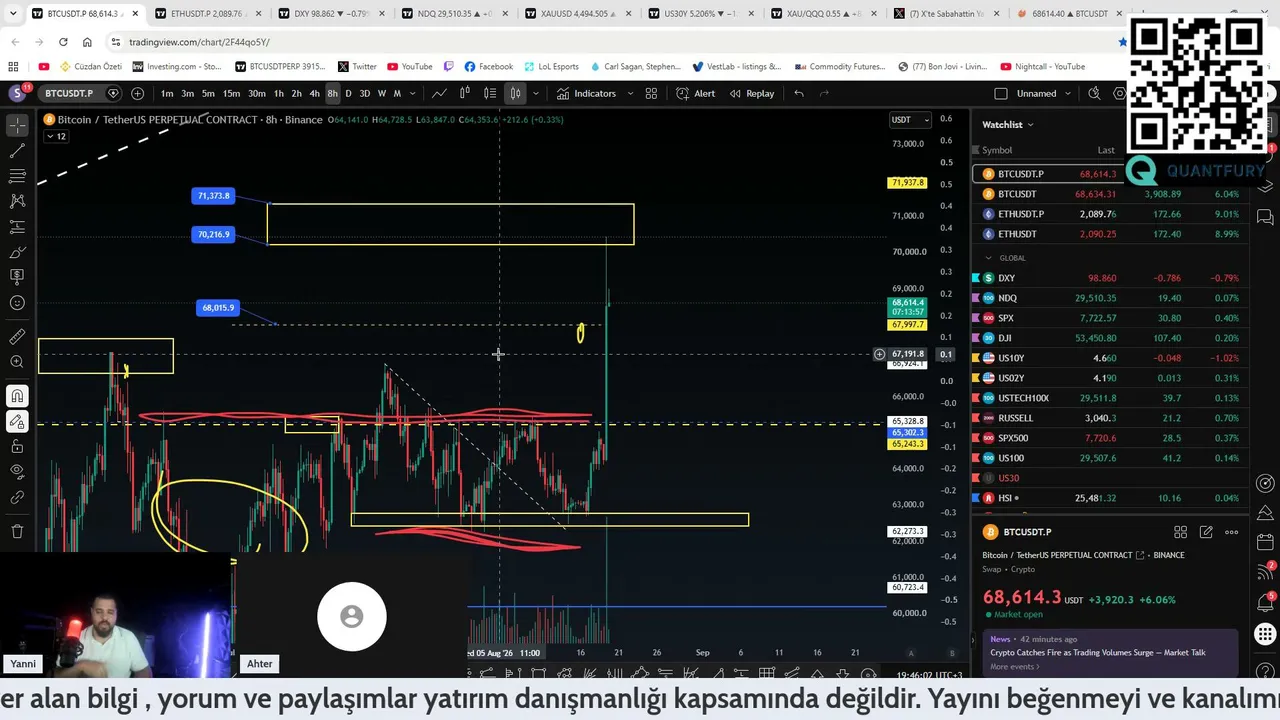This screenshot has width=1280, height=720.
Task: Expand the timeframe list dropdown arrow
Action: [x=413, y=93]
